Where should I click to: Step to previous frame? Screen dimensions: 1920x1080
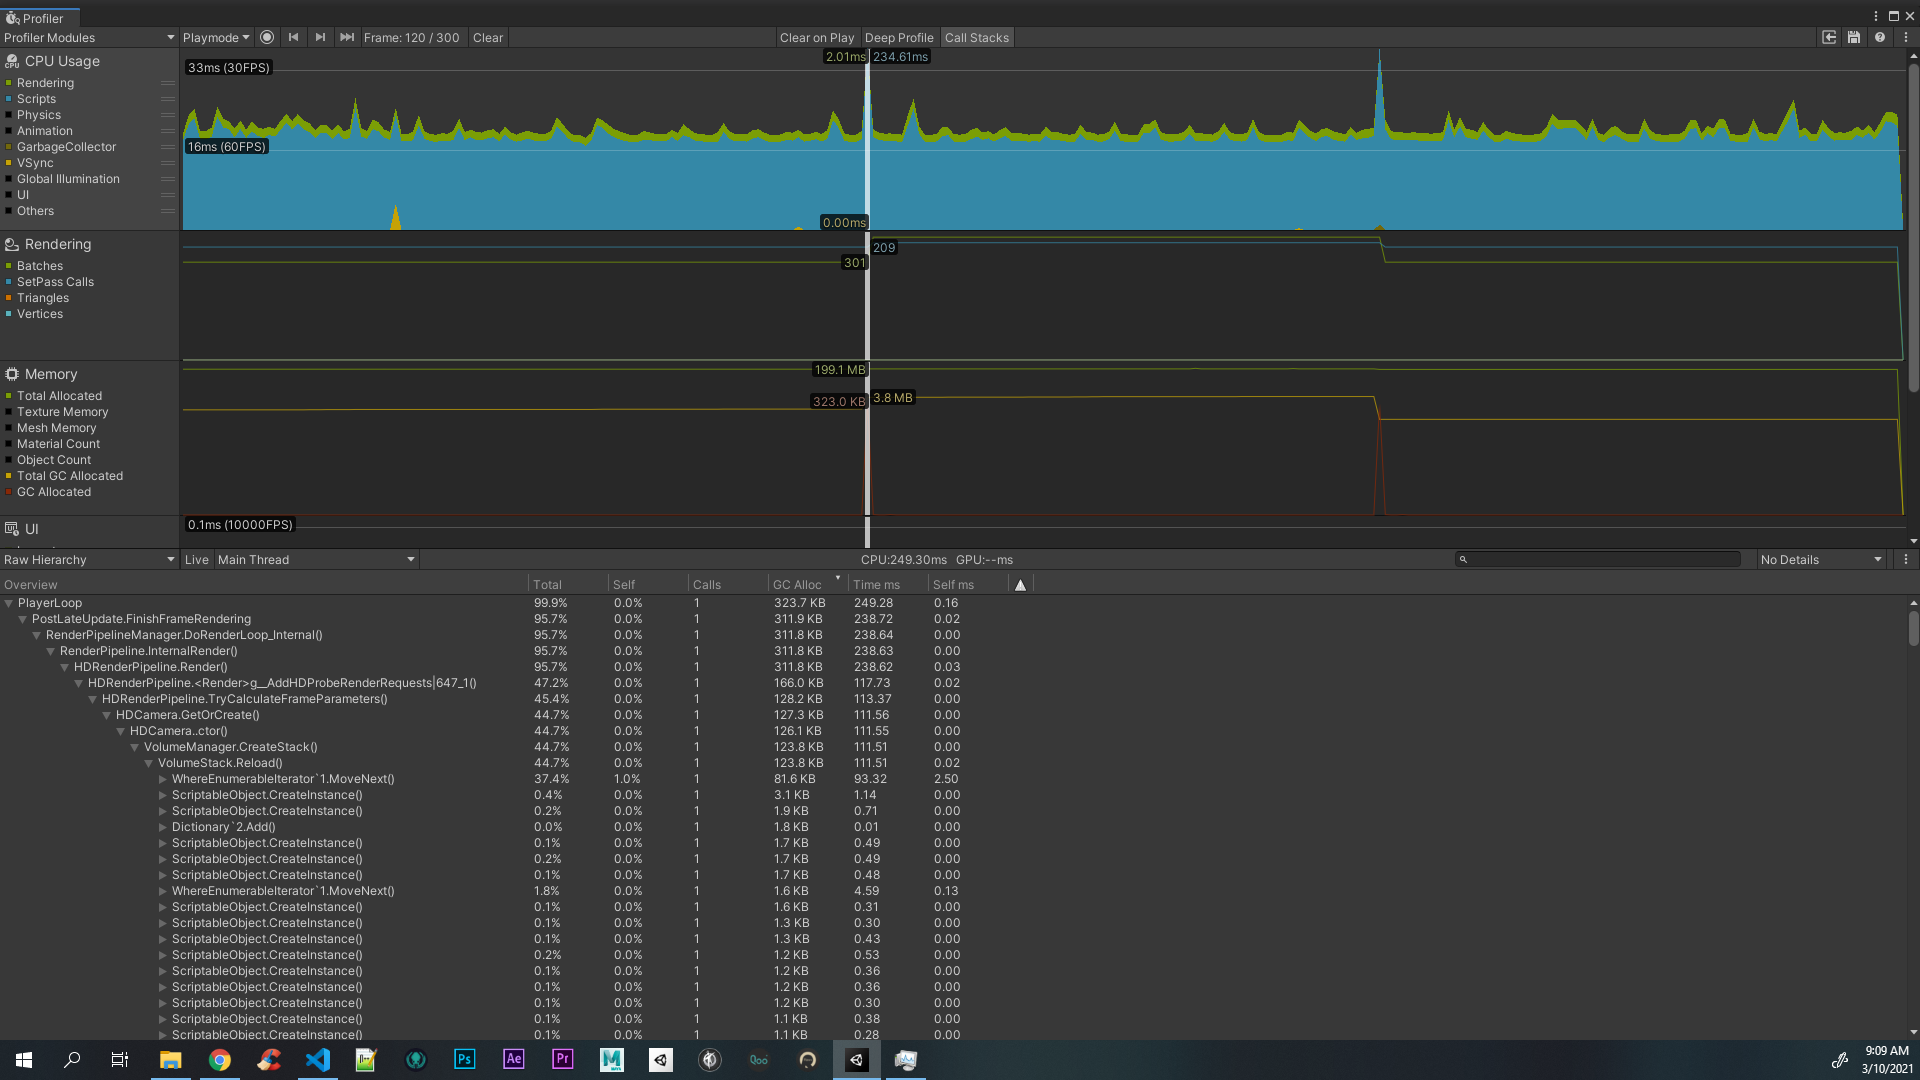pos(293,37)
